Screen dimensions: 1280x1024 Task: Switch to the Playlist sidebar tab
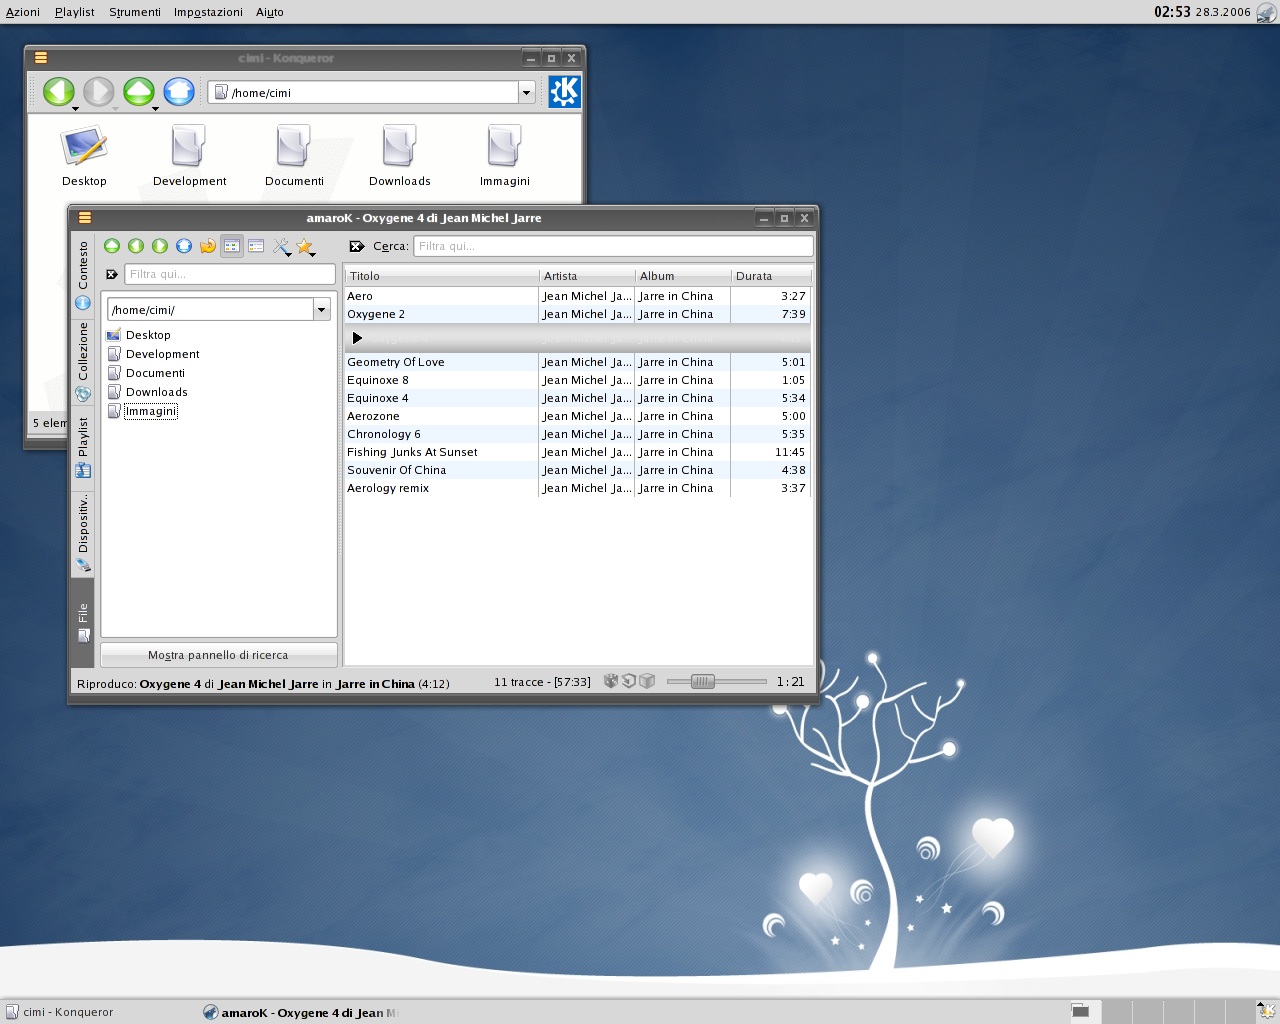click(x=83, y=447)
